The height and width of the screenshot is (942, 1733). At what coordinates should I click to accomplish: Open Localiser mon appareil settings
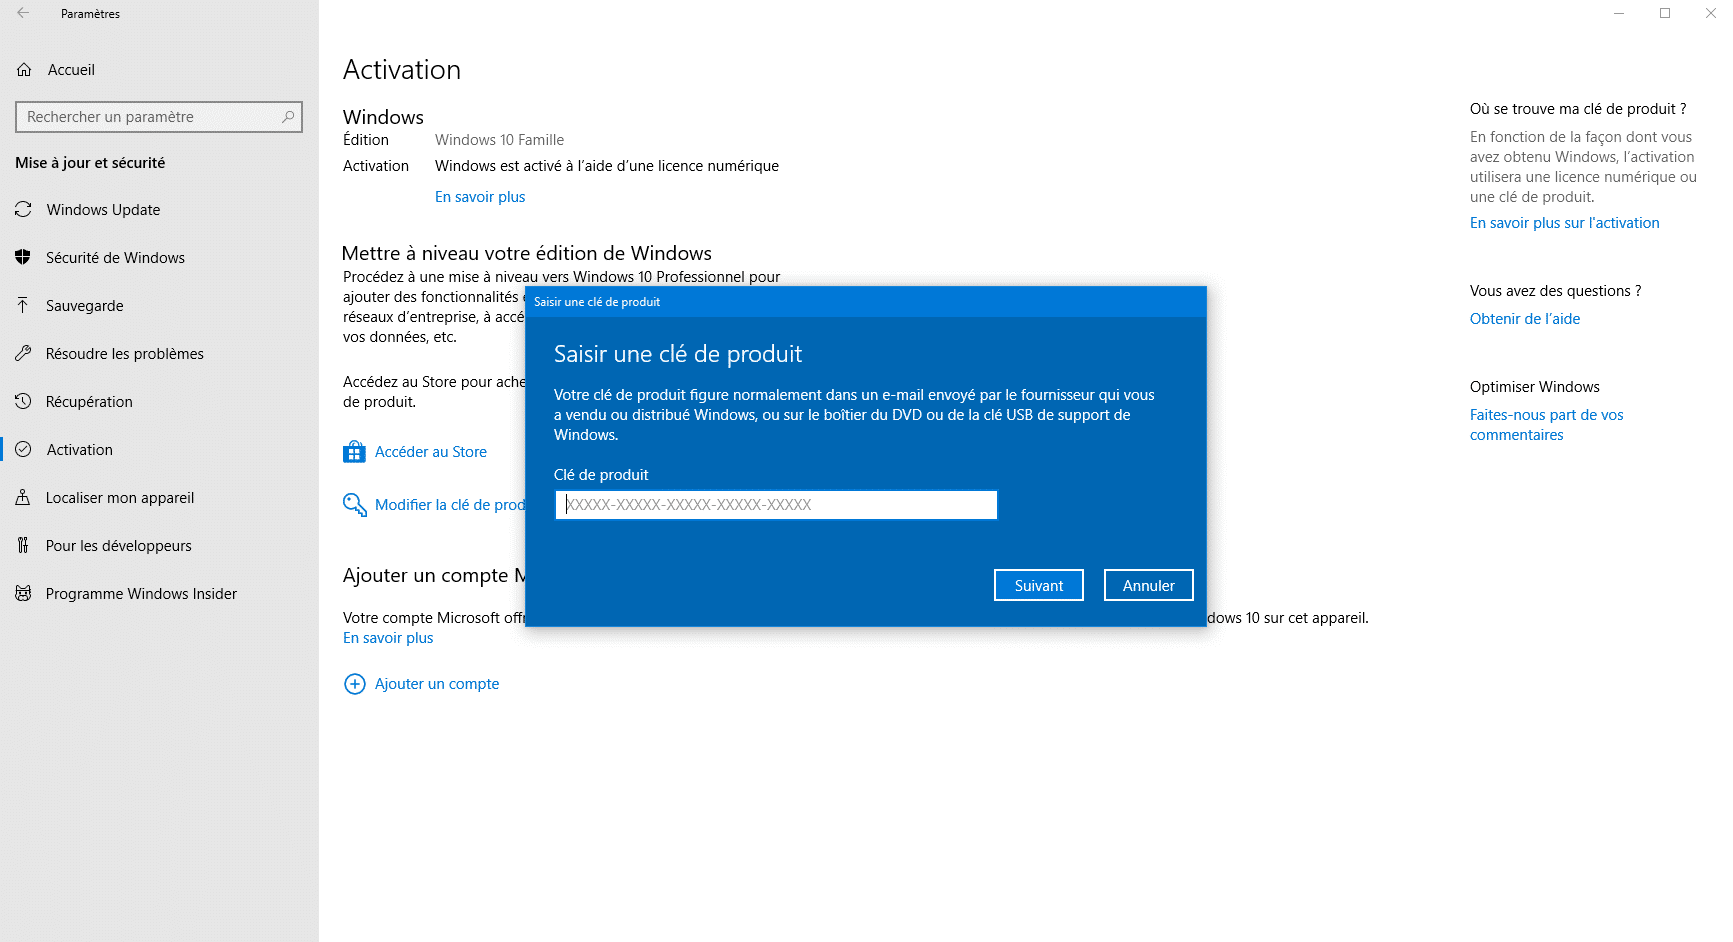(x=120, y=498)
